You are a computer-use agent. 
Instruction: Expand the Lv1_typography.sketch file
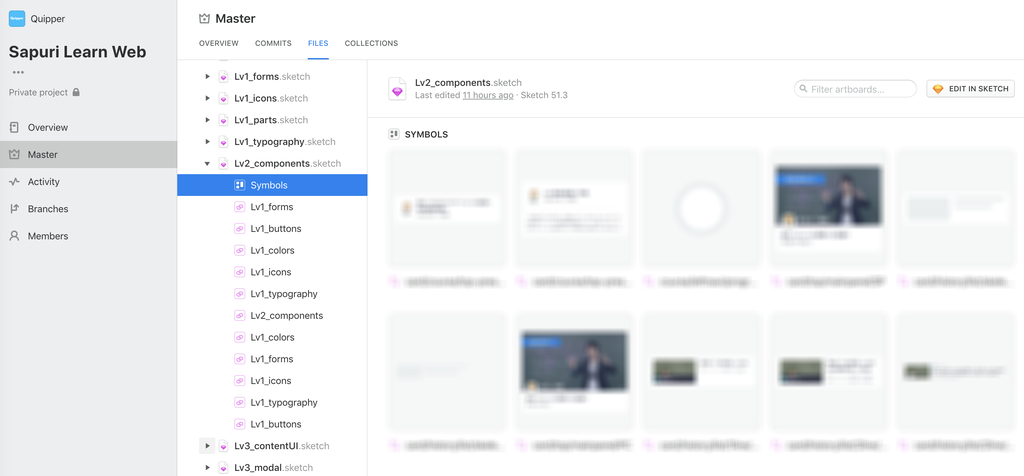pos(208,142)
